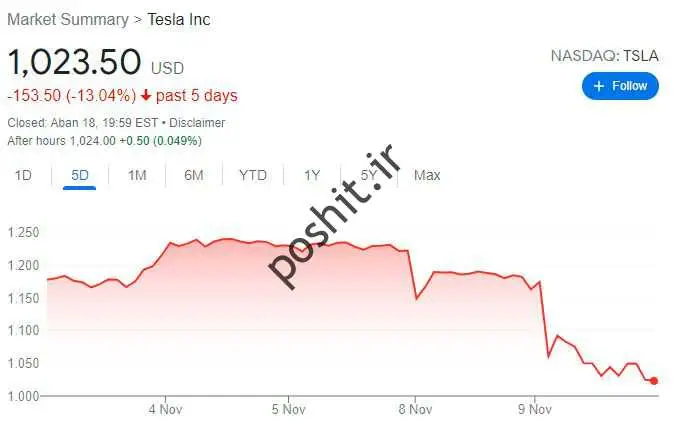Select the 1D time range tab
The height and width of the screenshot is (428, 676).
[x=23, y=175]
